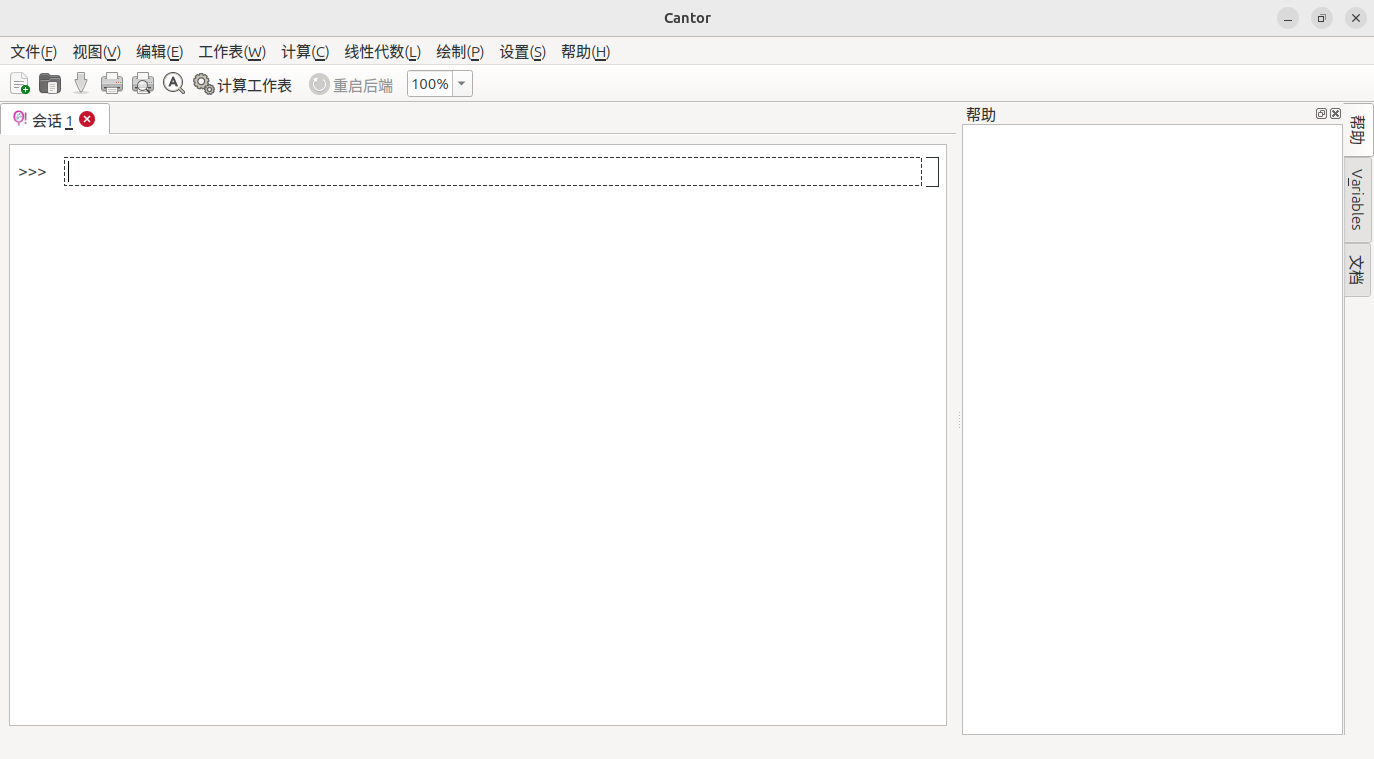This screenshot has height=759, width=1374.
Task: Open the 工作表(W) menu
Action: (232, 52)
